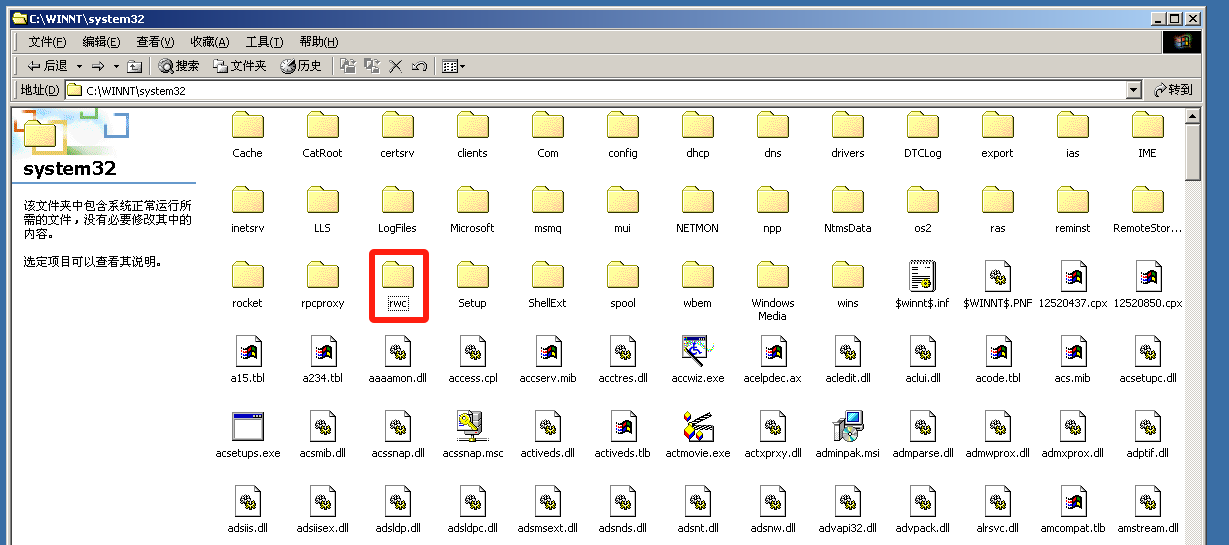Select the certsrv folder
Screen dimensions: 1229x545
click(x=397, y=135)
